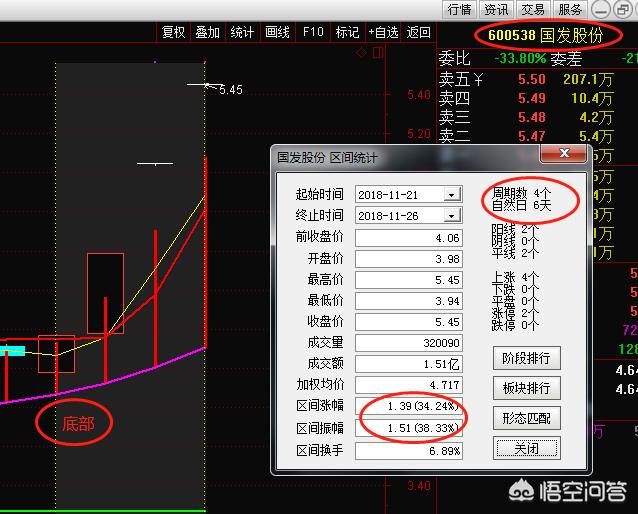Expand the 终止时间 date dropdown
The height and width of the screenshot is (514, 638).
click(x=453, y=216)
